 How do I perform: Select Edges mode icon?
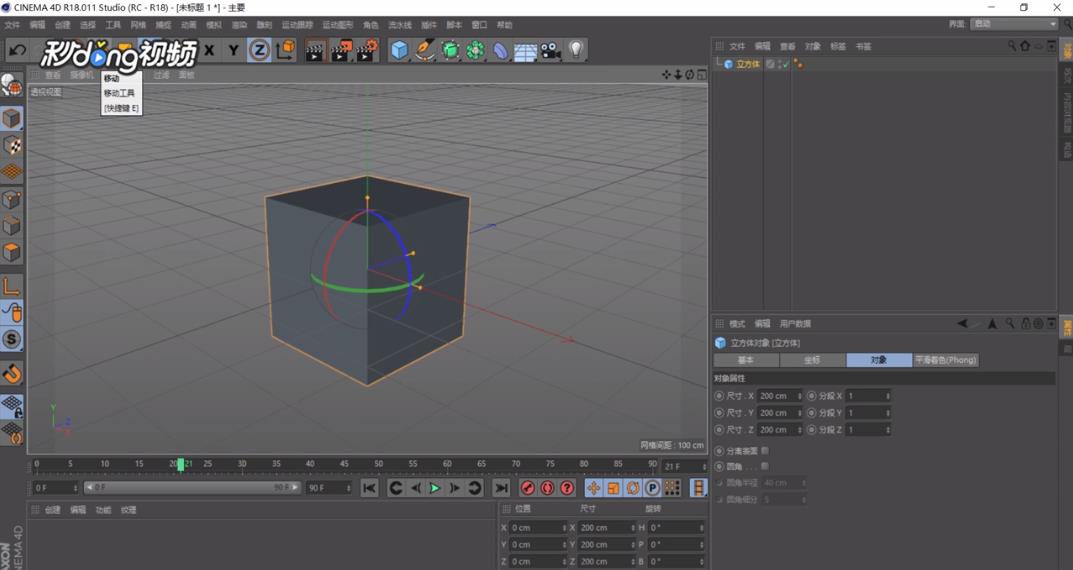[x=12, y=225]
